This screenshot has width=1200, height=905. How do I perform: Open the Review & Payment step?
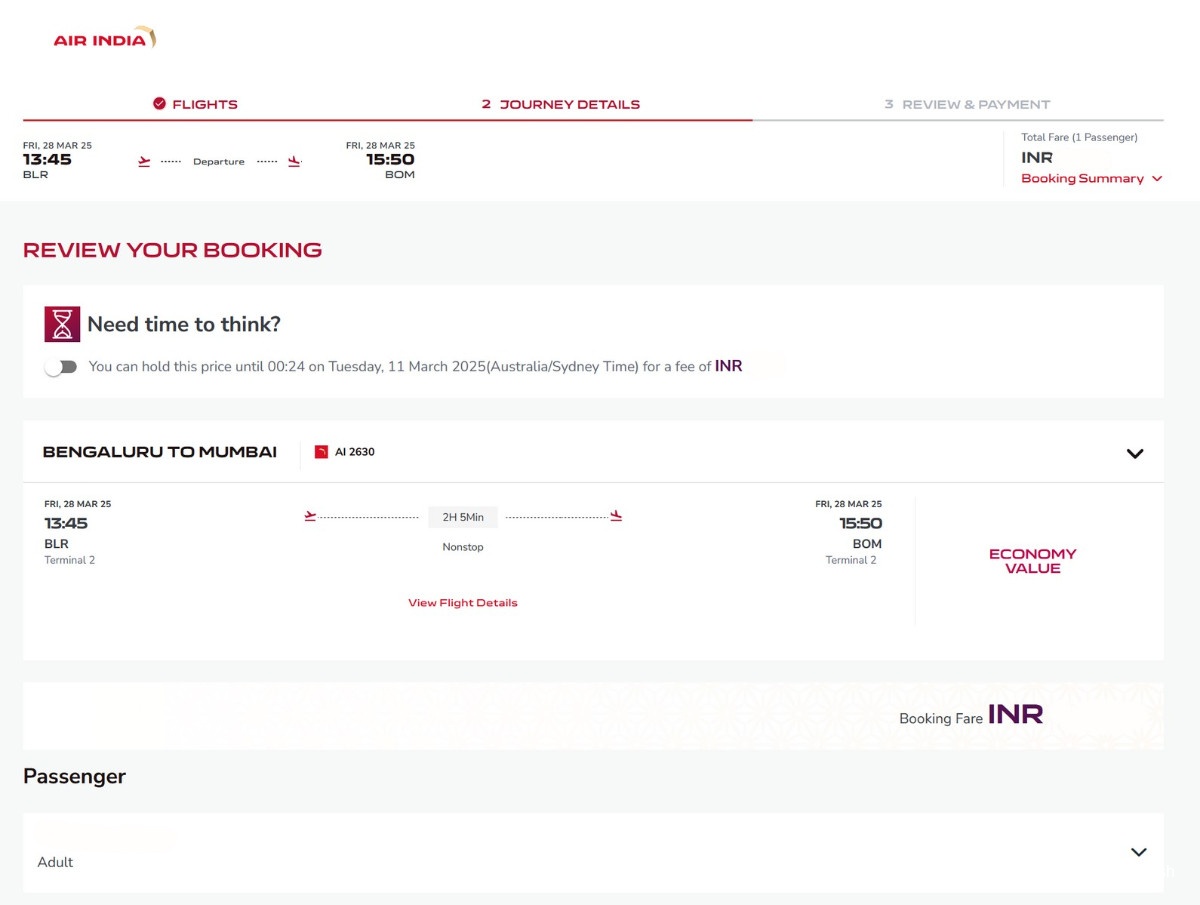[967, 104]
